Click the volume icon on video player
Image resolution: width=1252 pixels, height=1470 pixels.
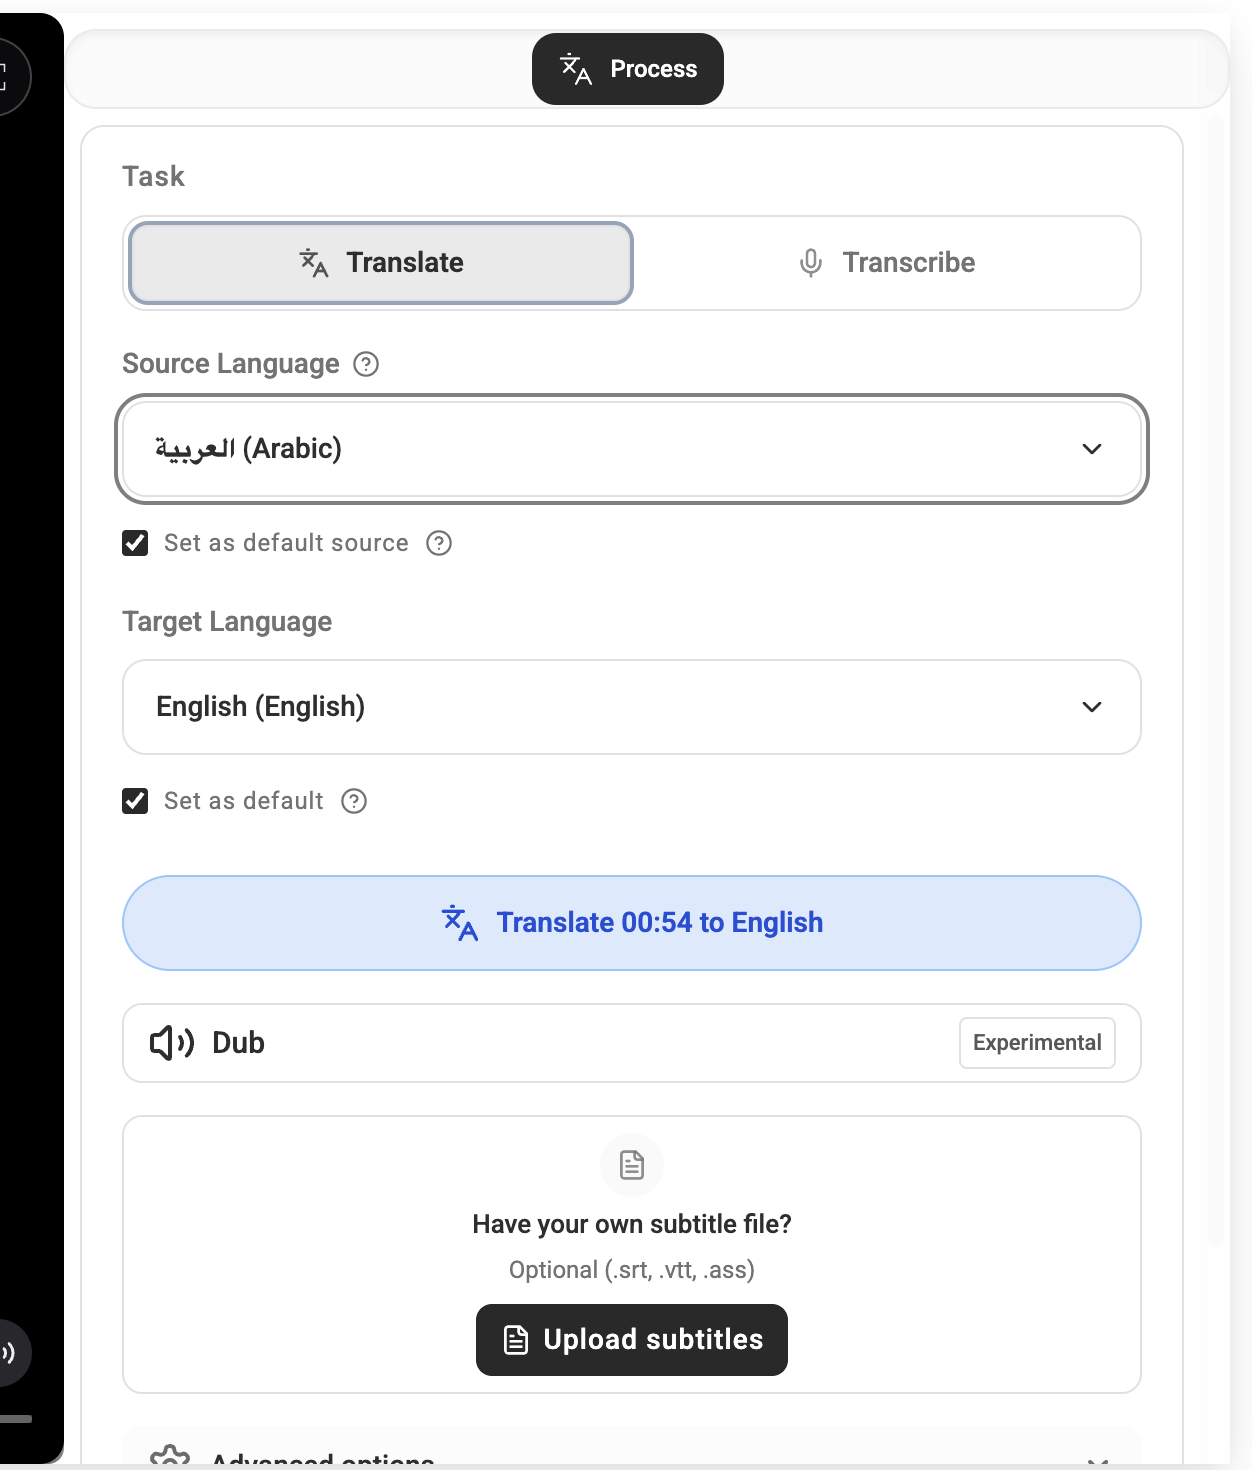pyautogui.click(x=8, y=1353)
